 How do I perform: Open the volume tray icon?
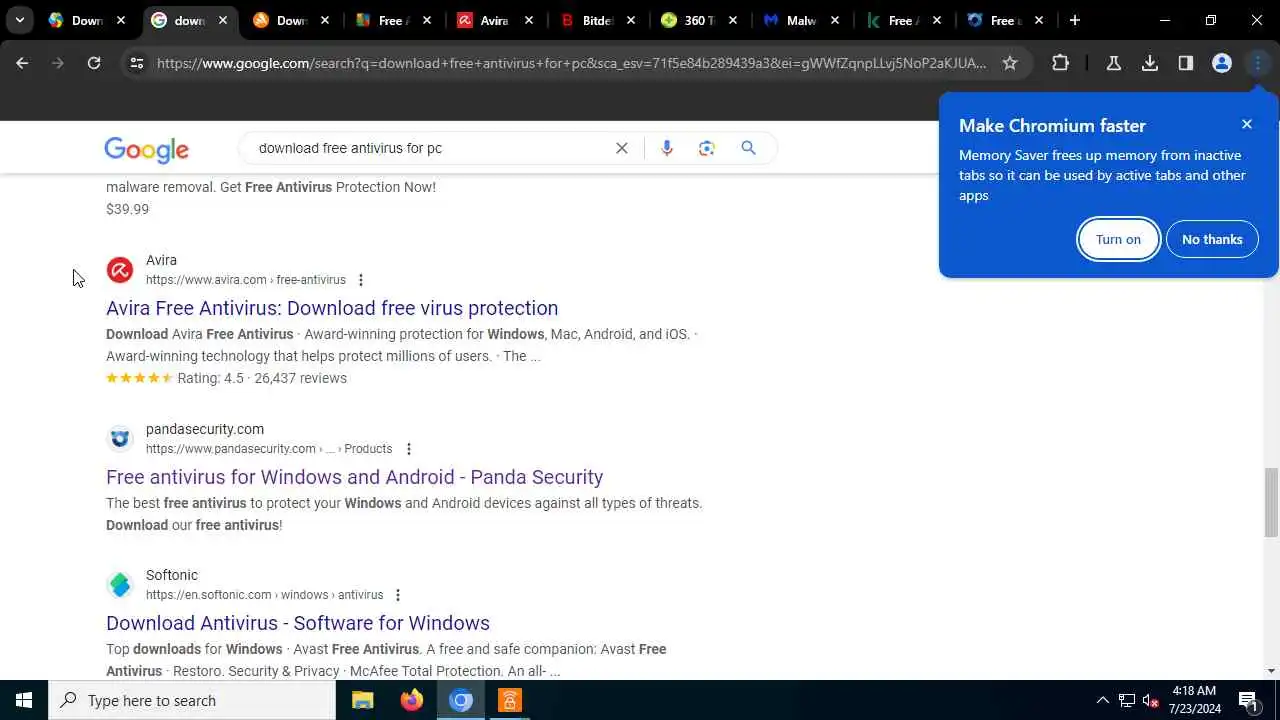coord(1151,700)
